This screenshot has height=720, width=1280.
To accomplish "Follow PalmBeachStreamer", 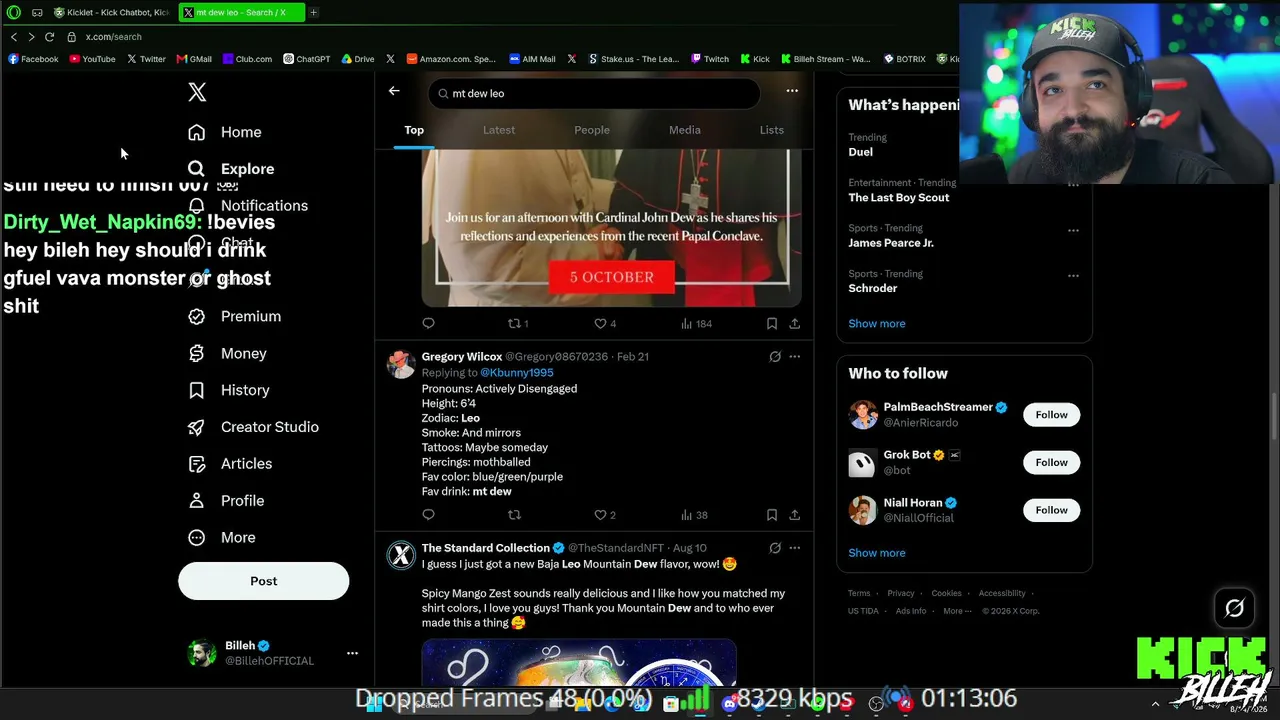I will pos(1051,415).
